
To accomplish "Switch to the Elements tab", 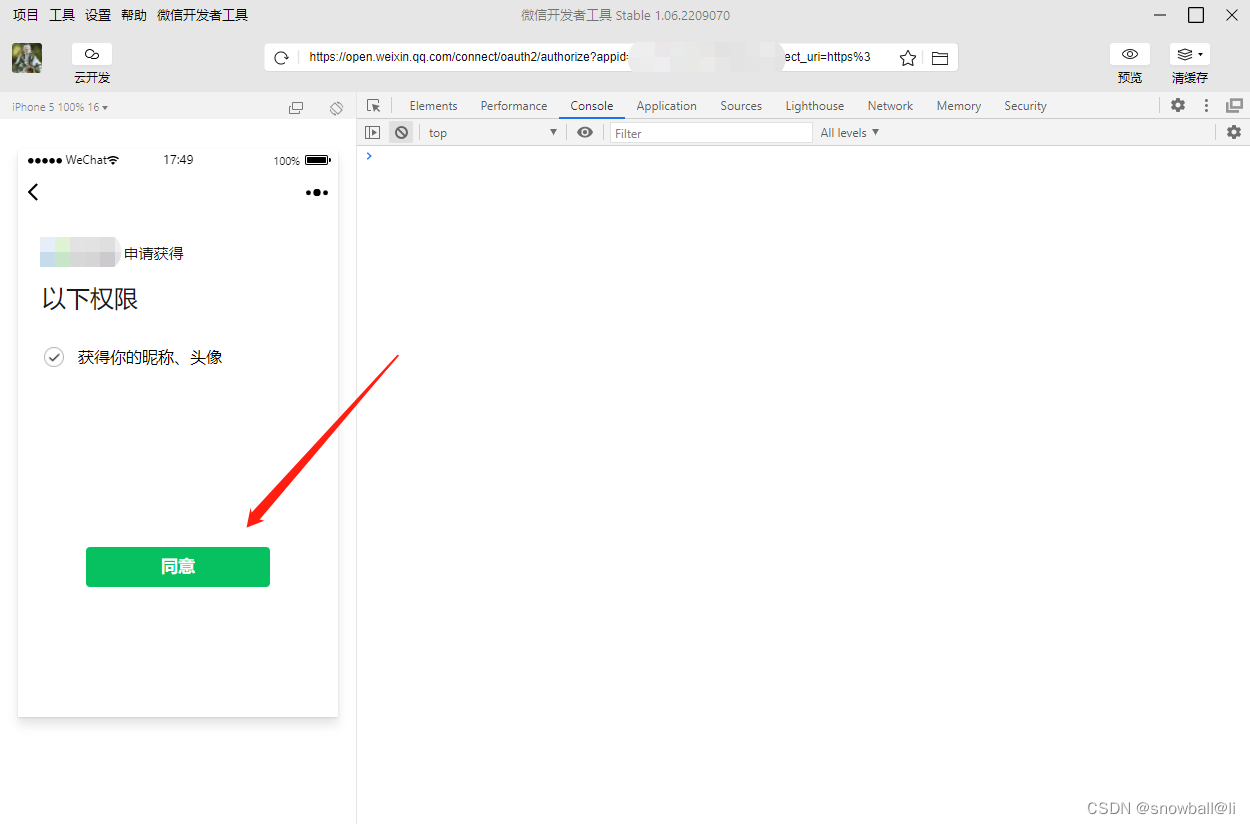I will pyautogui.click(x=433, y=106).
